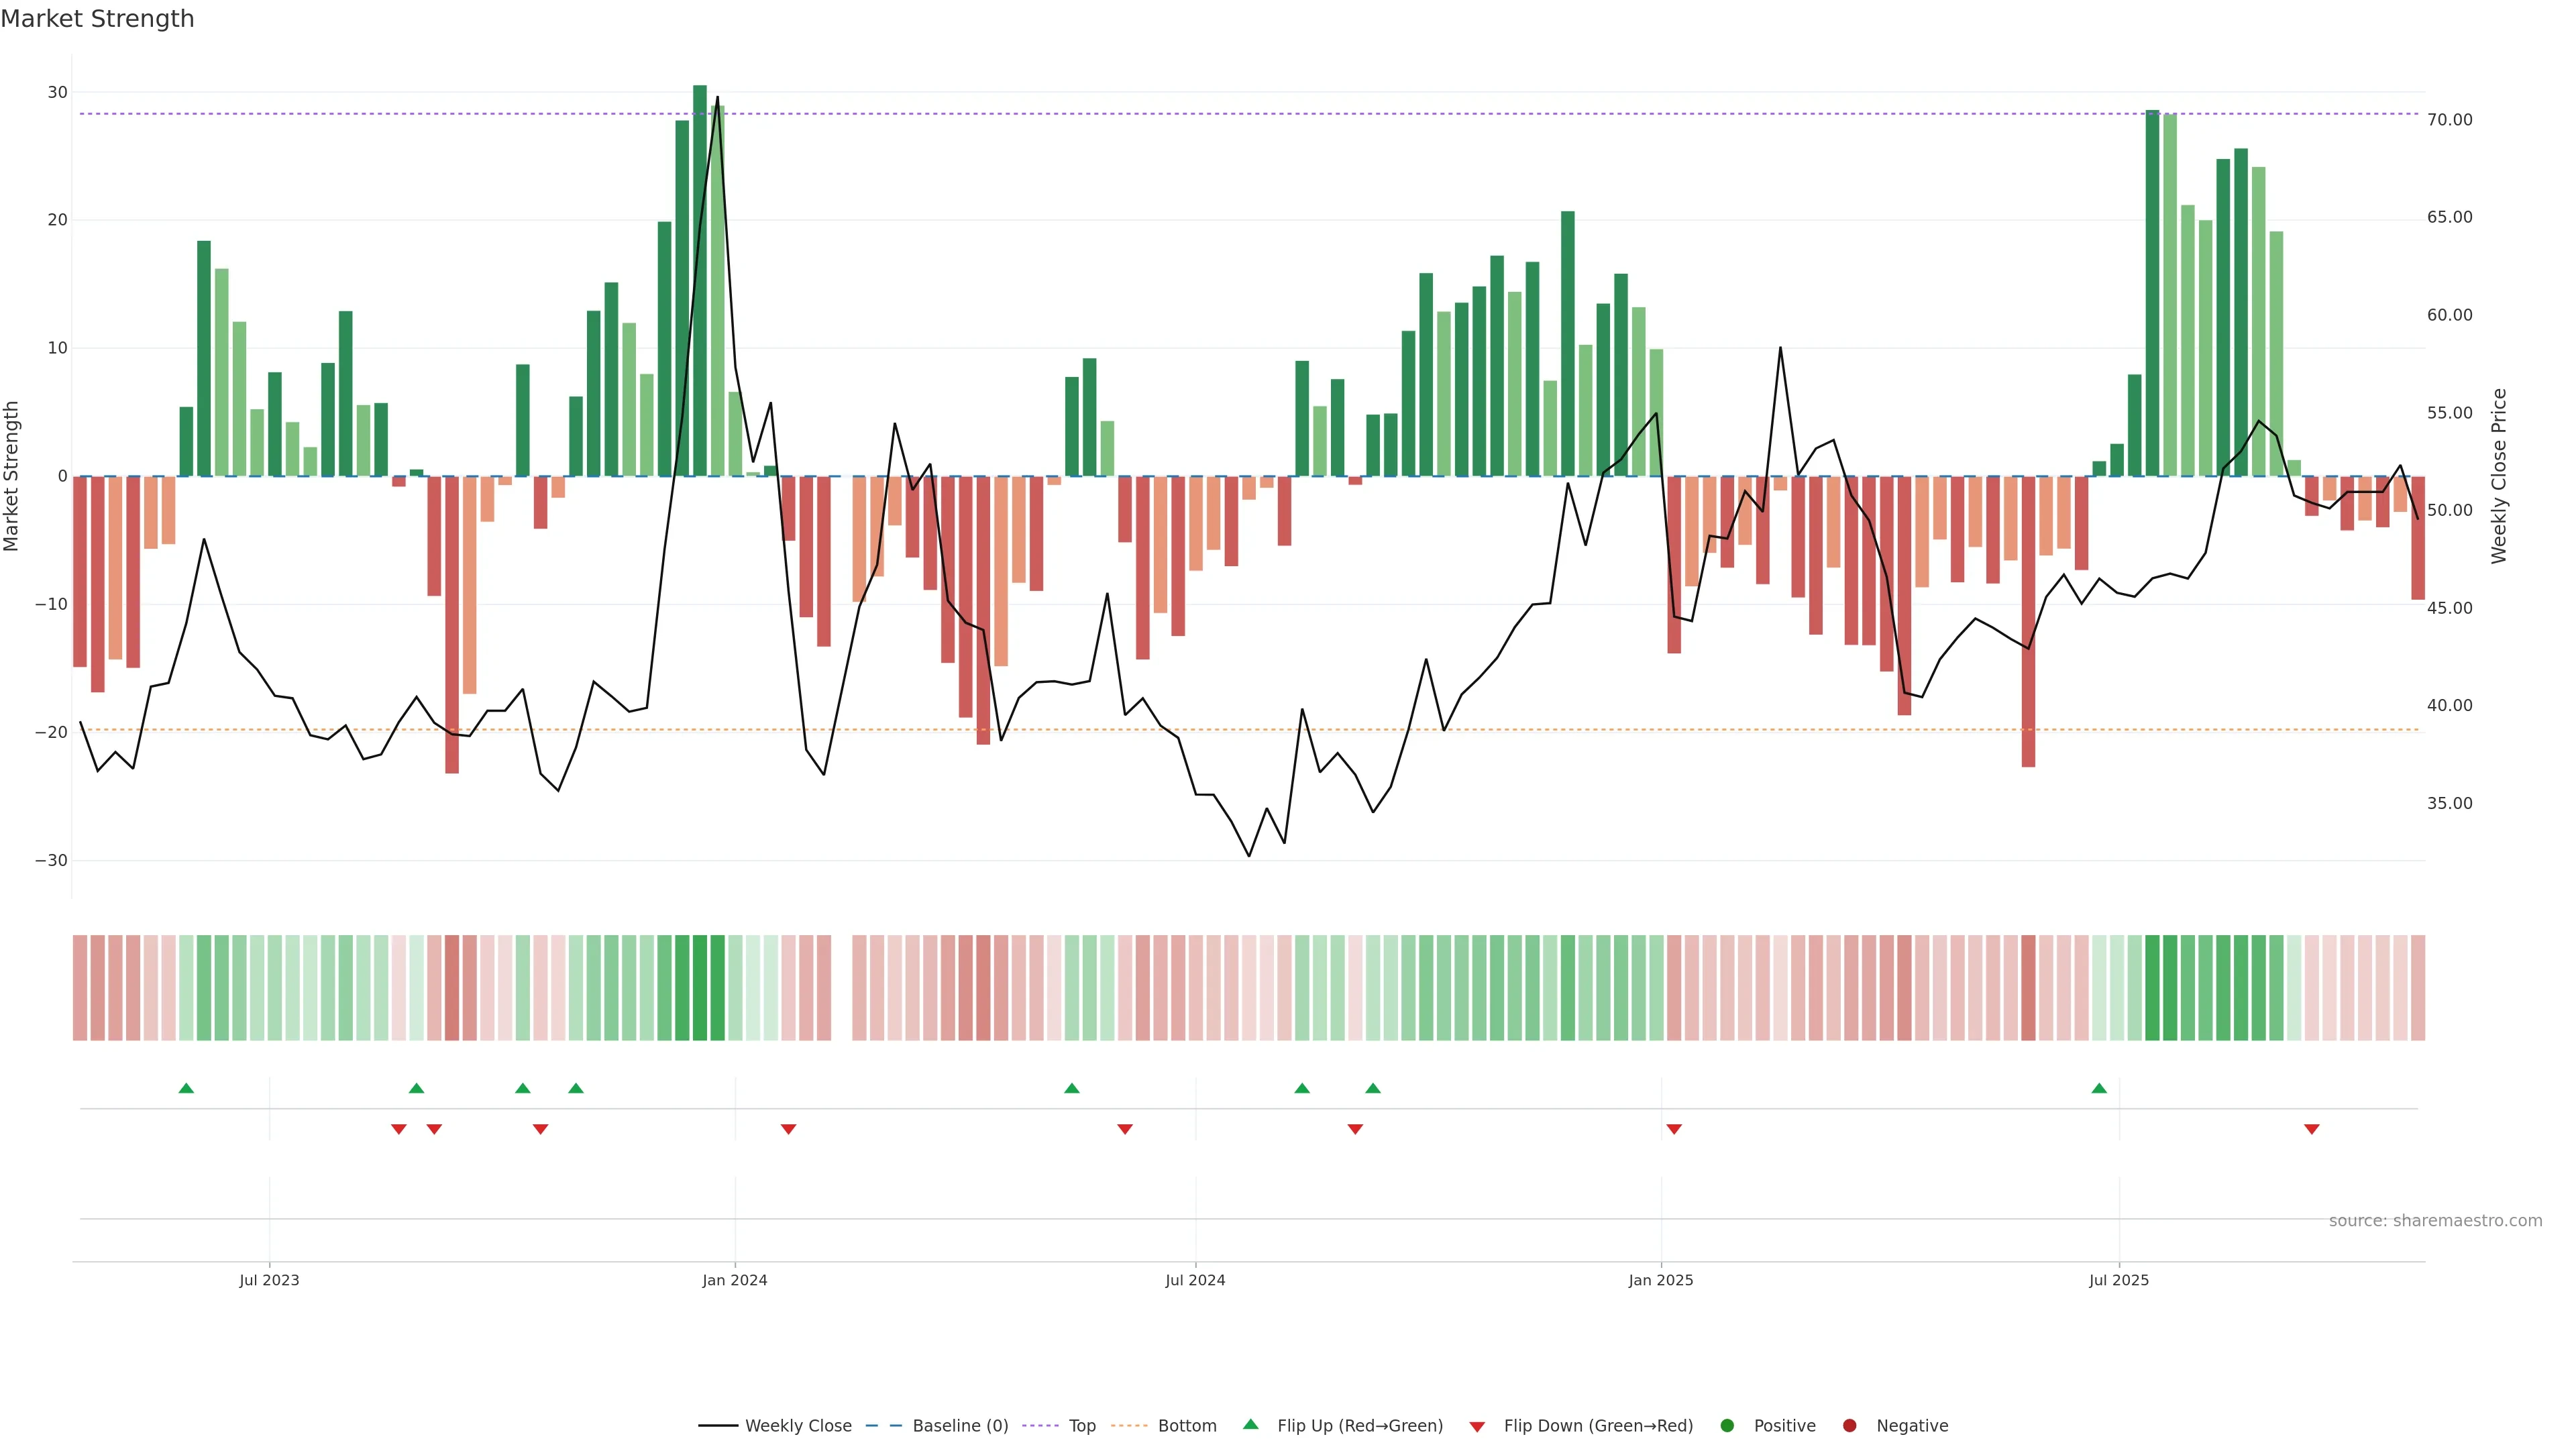
Task: Click the Flip Down red triangle legend icon
Action: [x=1477, y=1427]
